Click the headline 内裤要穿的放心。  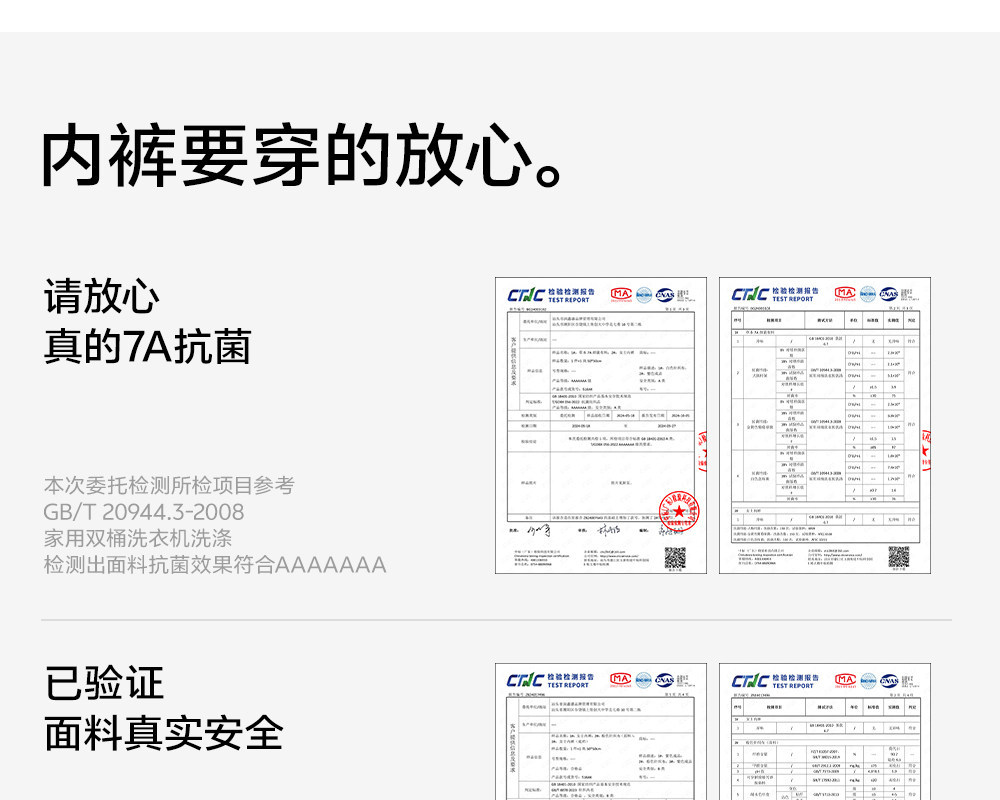point(302,156)
